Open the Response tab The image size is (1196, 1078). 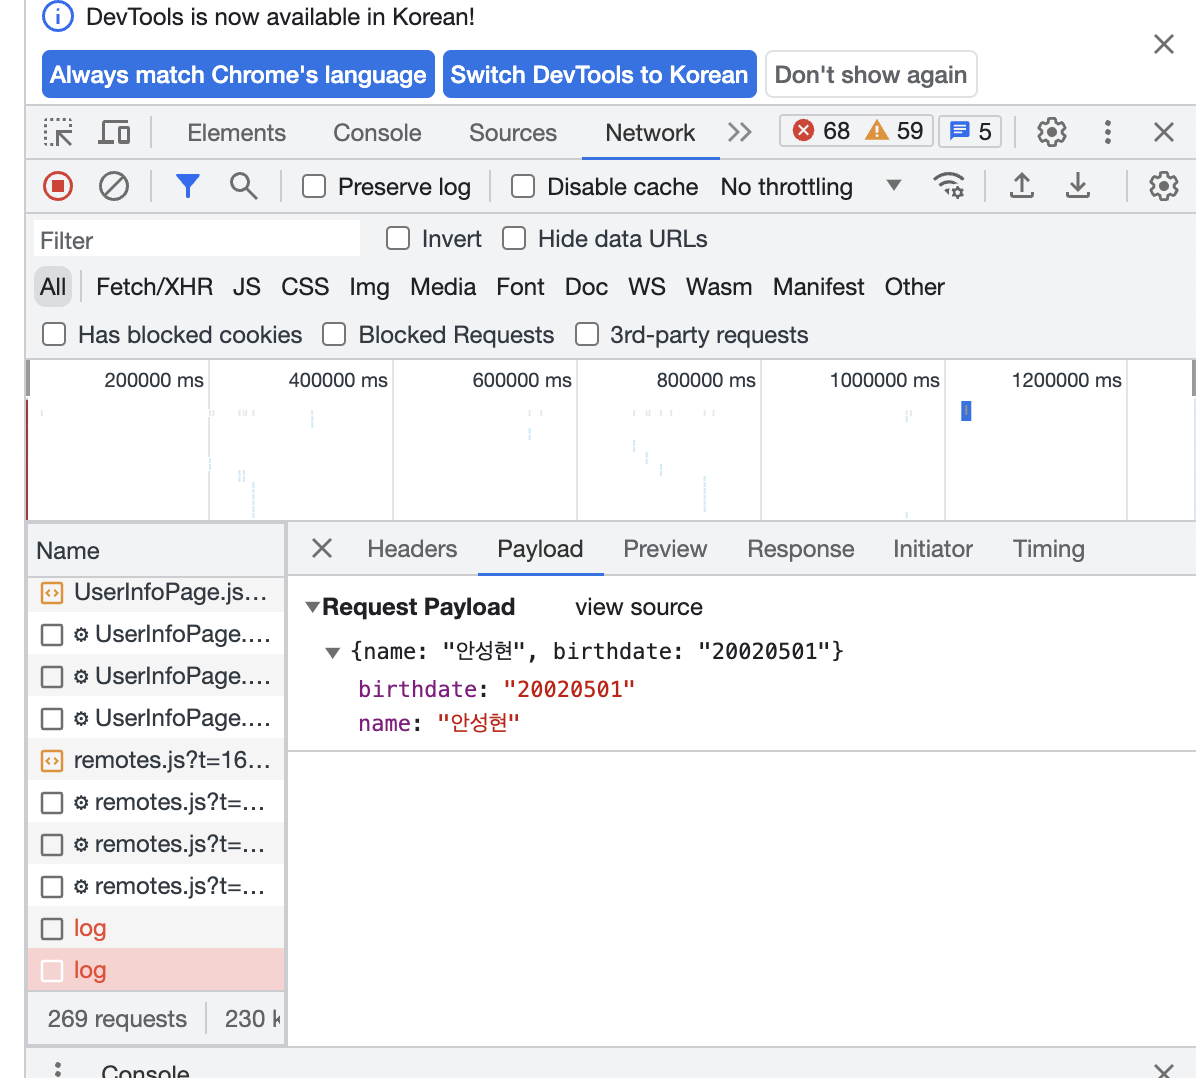click(800, 549)
